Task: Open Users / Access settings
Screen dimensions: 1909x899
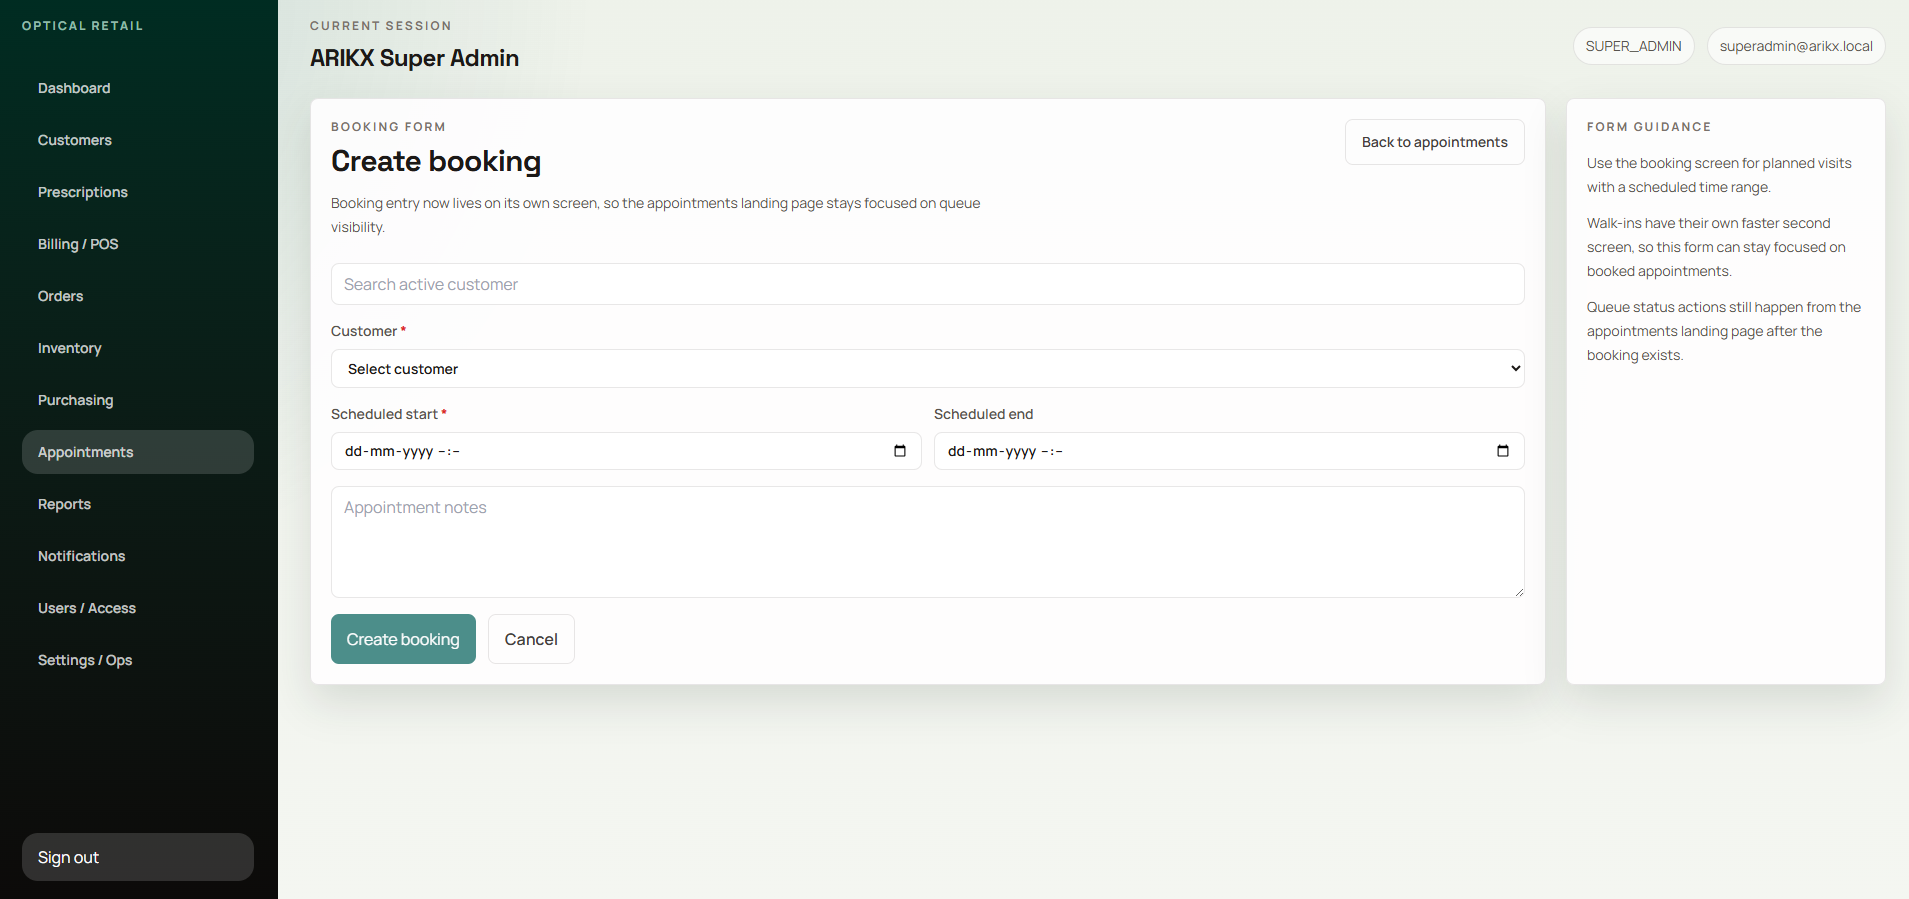Action: [87, 608]
